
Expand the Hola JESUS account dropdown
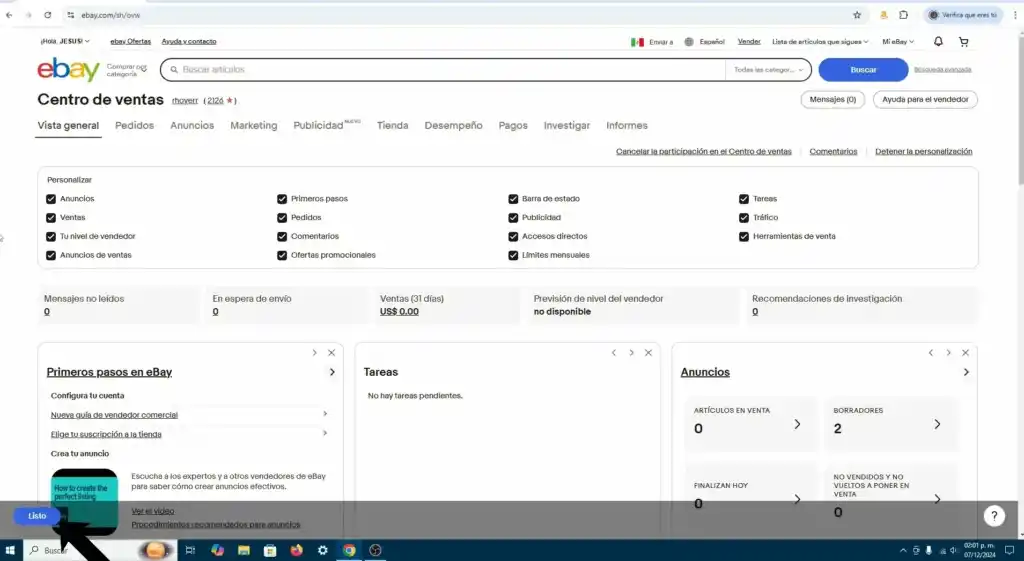(65, 41)
